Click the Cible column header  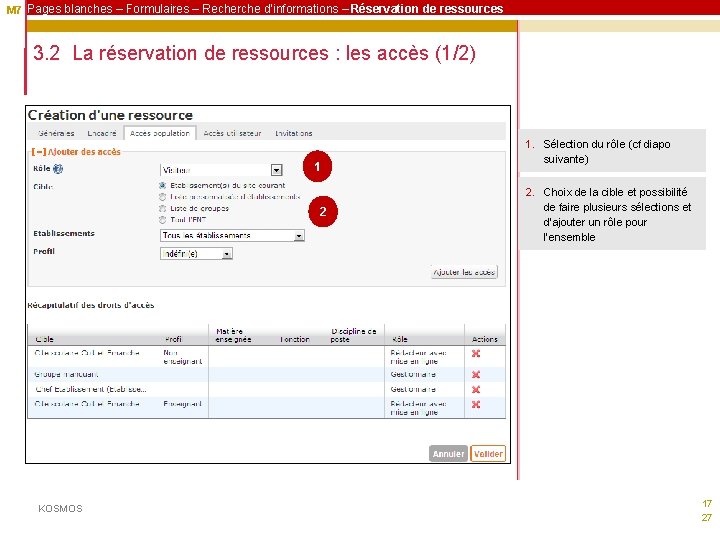coord(45,339)
